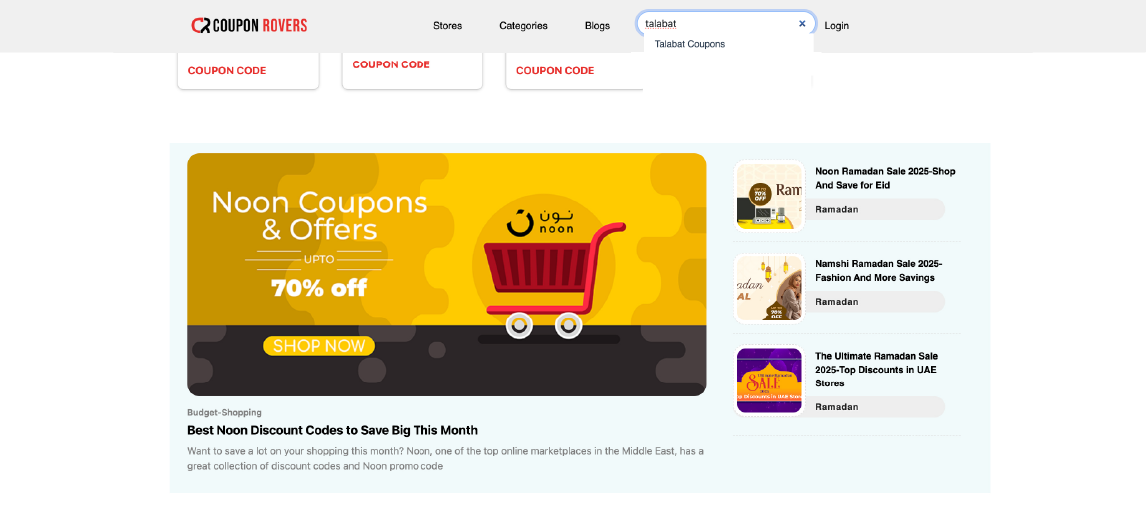
Task: Open the Categories menu item
Action: pyautogui.click(x=523, y=26)
